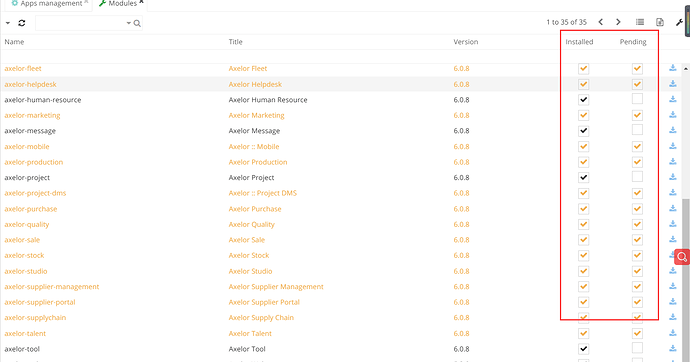Viewport: 690px width, 362px height.
Task: Click install icon for axelor-fleet
Action: point(673,68)
